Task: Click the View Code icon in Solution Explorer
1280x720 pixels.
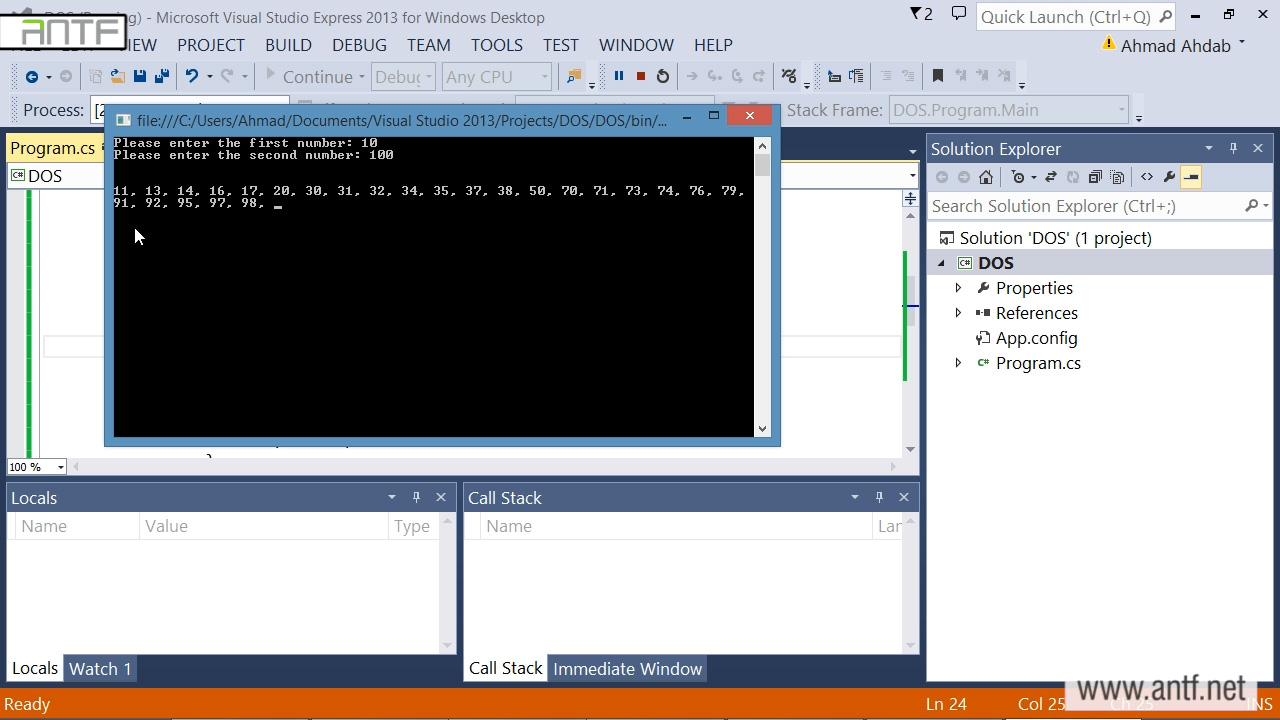Action: tap(1146, 177)
